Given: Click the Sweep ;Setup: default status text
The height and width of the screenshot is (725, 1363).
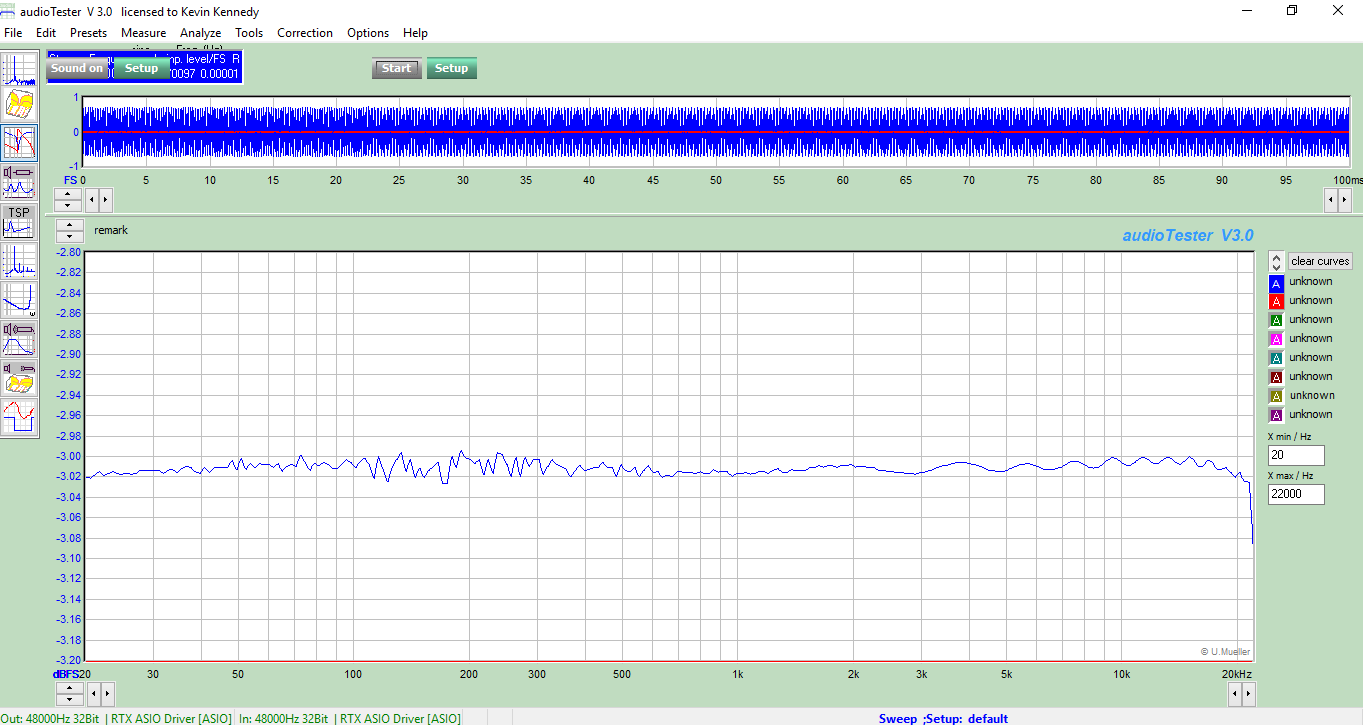Looking at the screenshot, I should click(943, 718).
